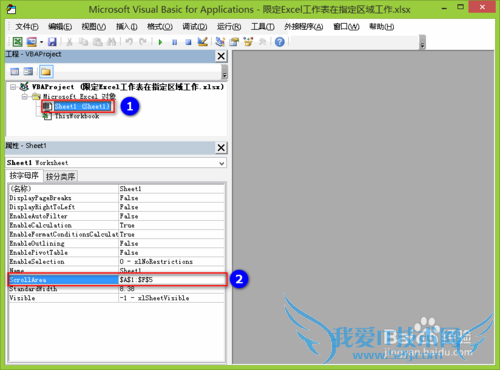Click the Insert UserForm toolbar icon
The width and height of the screenshot is (500, 370).
[32, 42]
